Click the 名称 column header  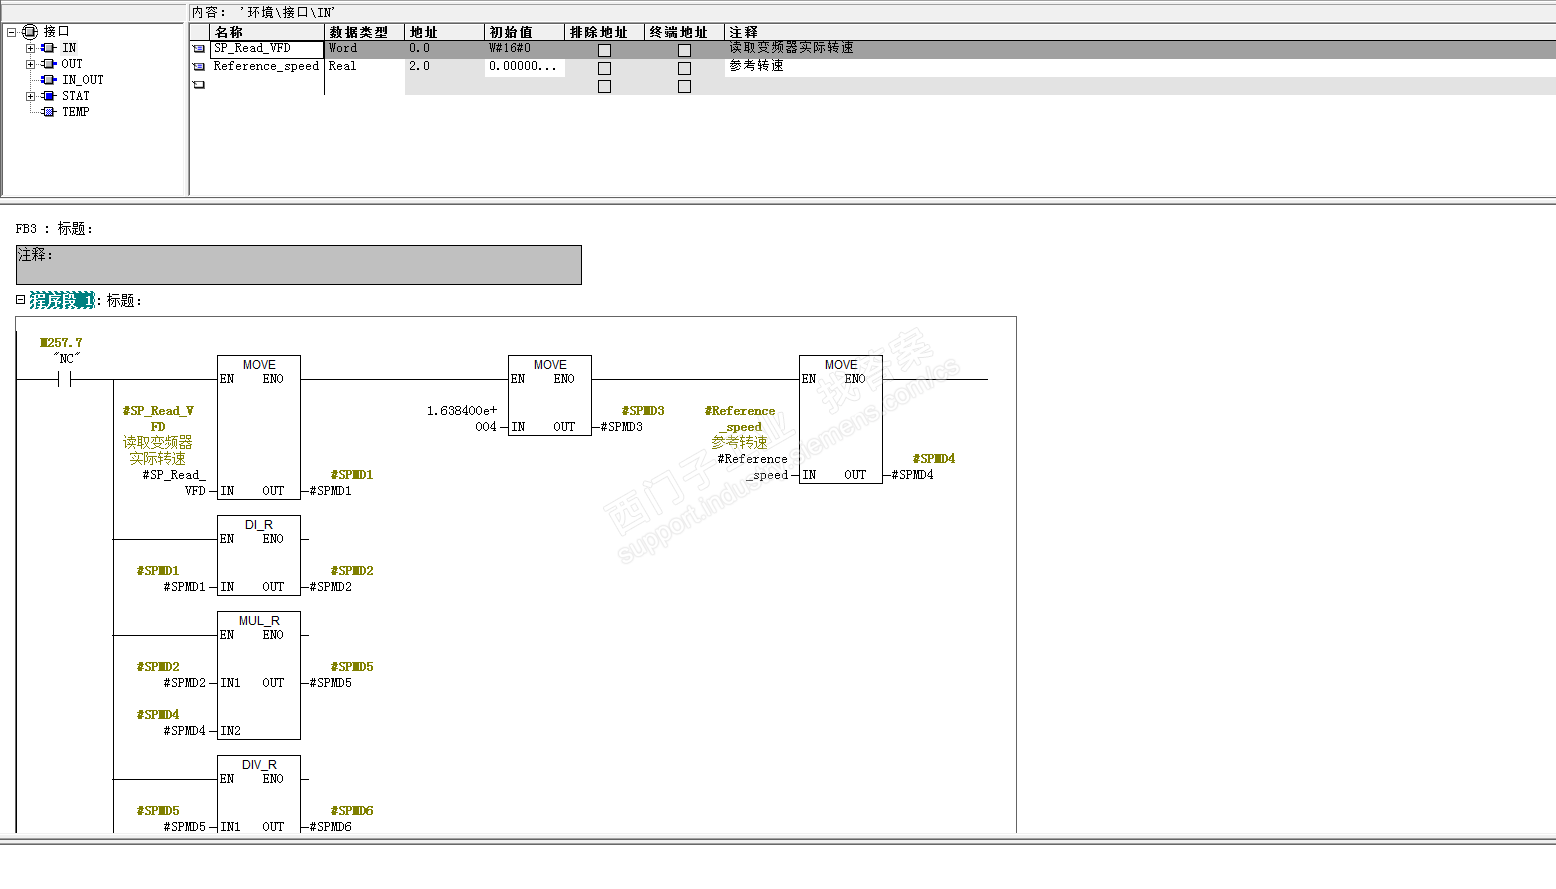coord(267,32)
